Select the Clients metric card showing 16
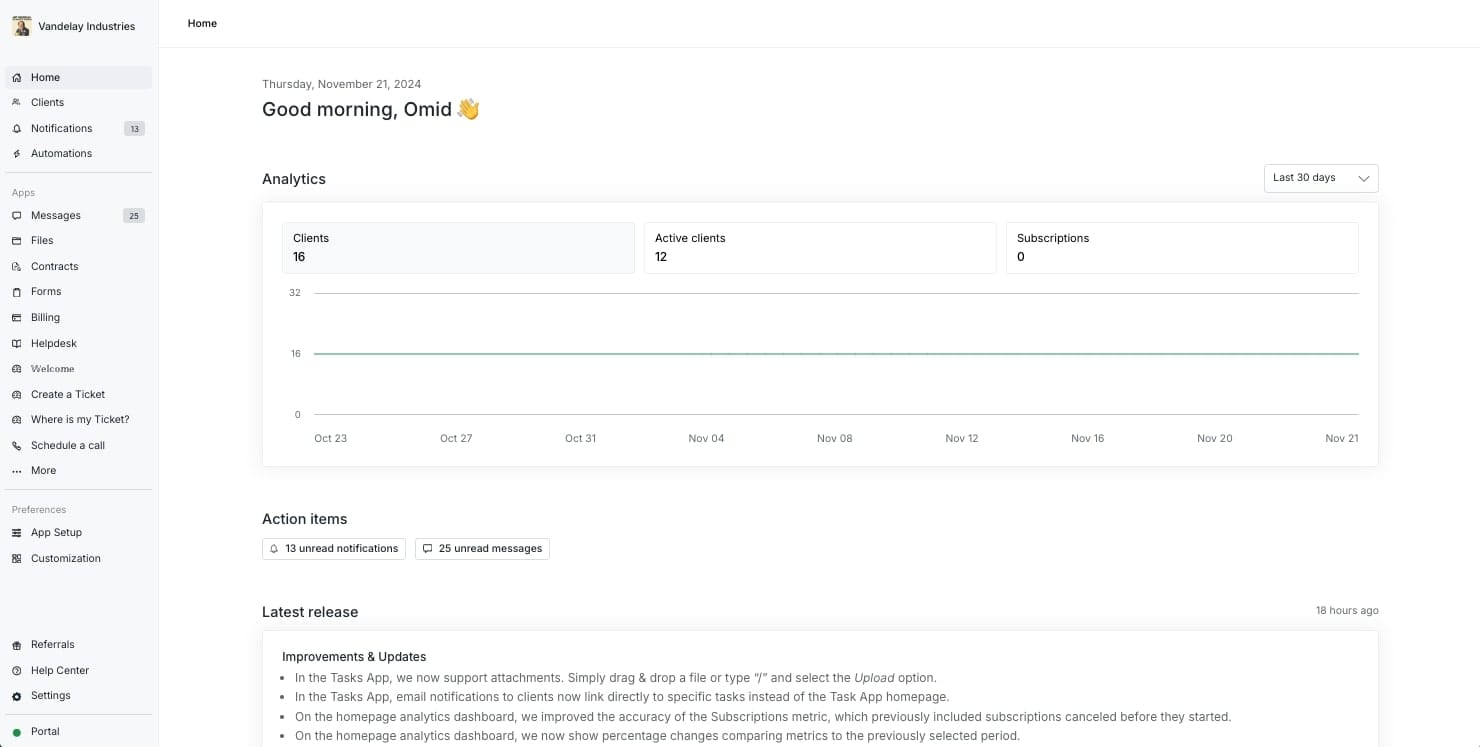 [457, 248]
